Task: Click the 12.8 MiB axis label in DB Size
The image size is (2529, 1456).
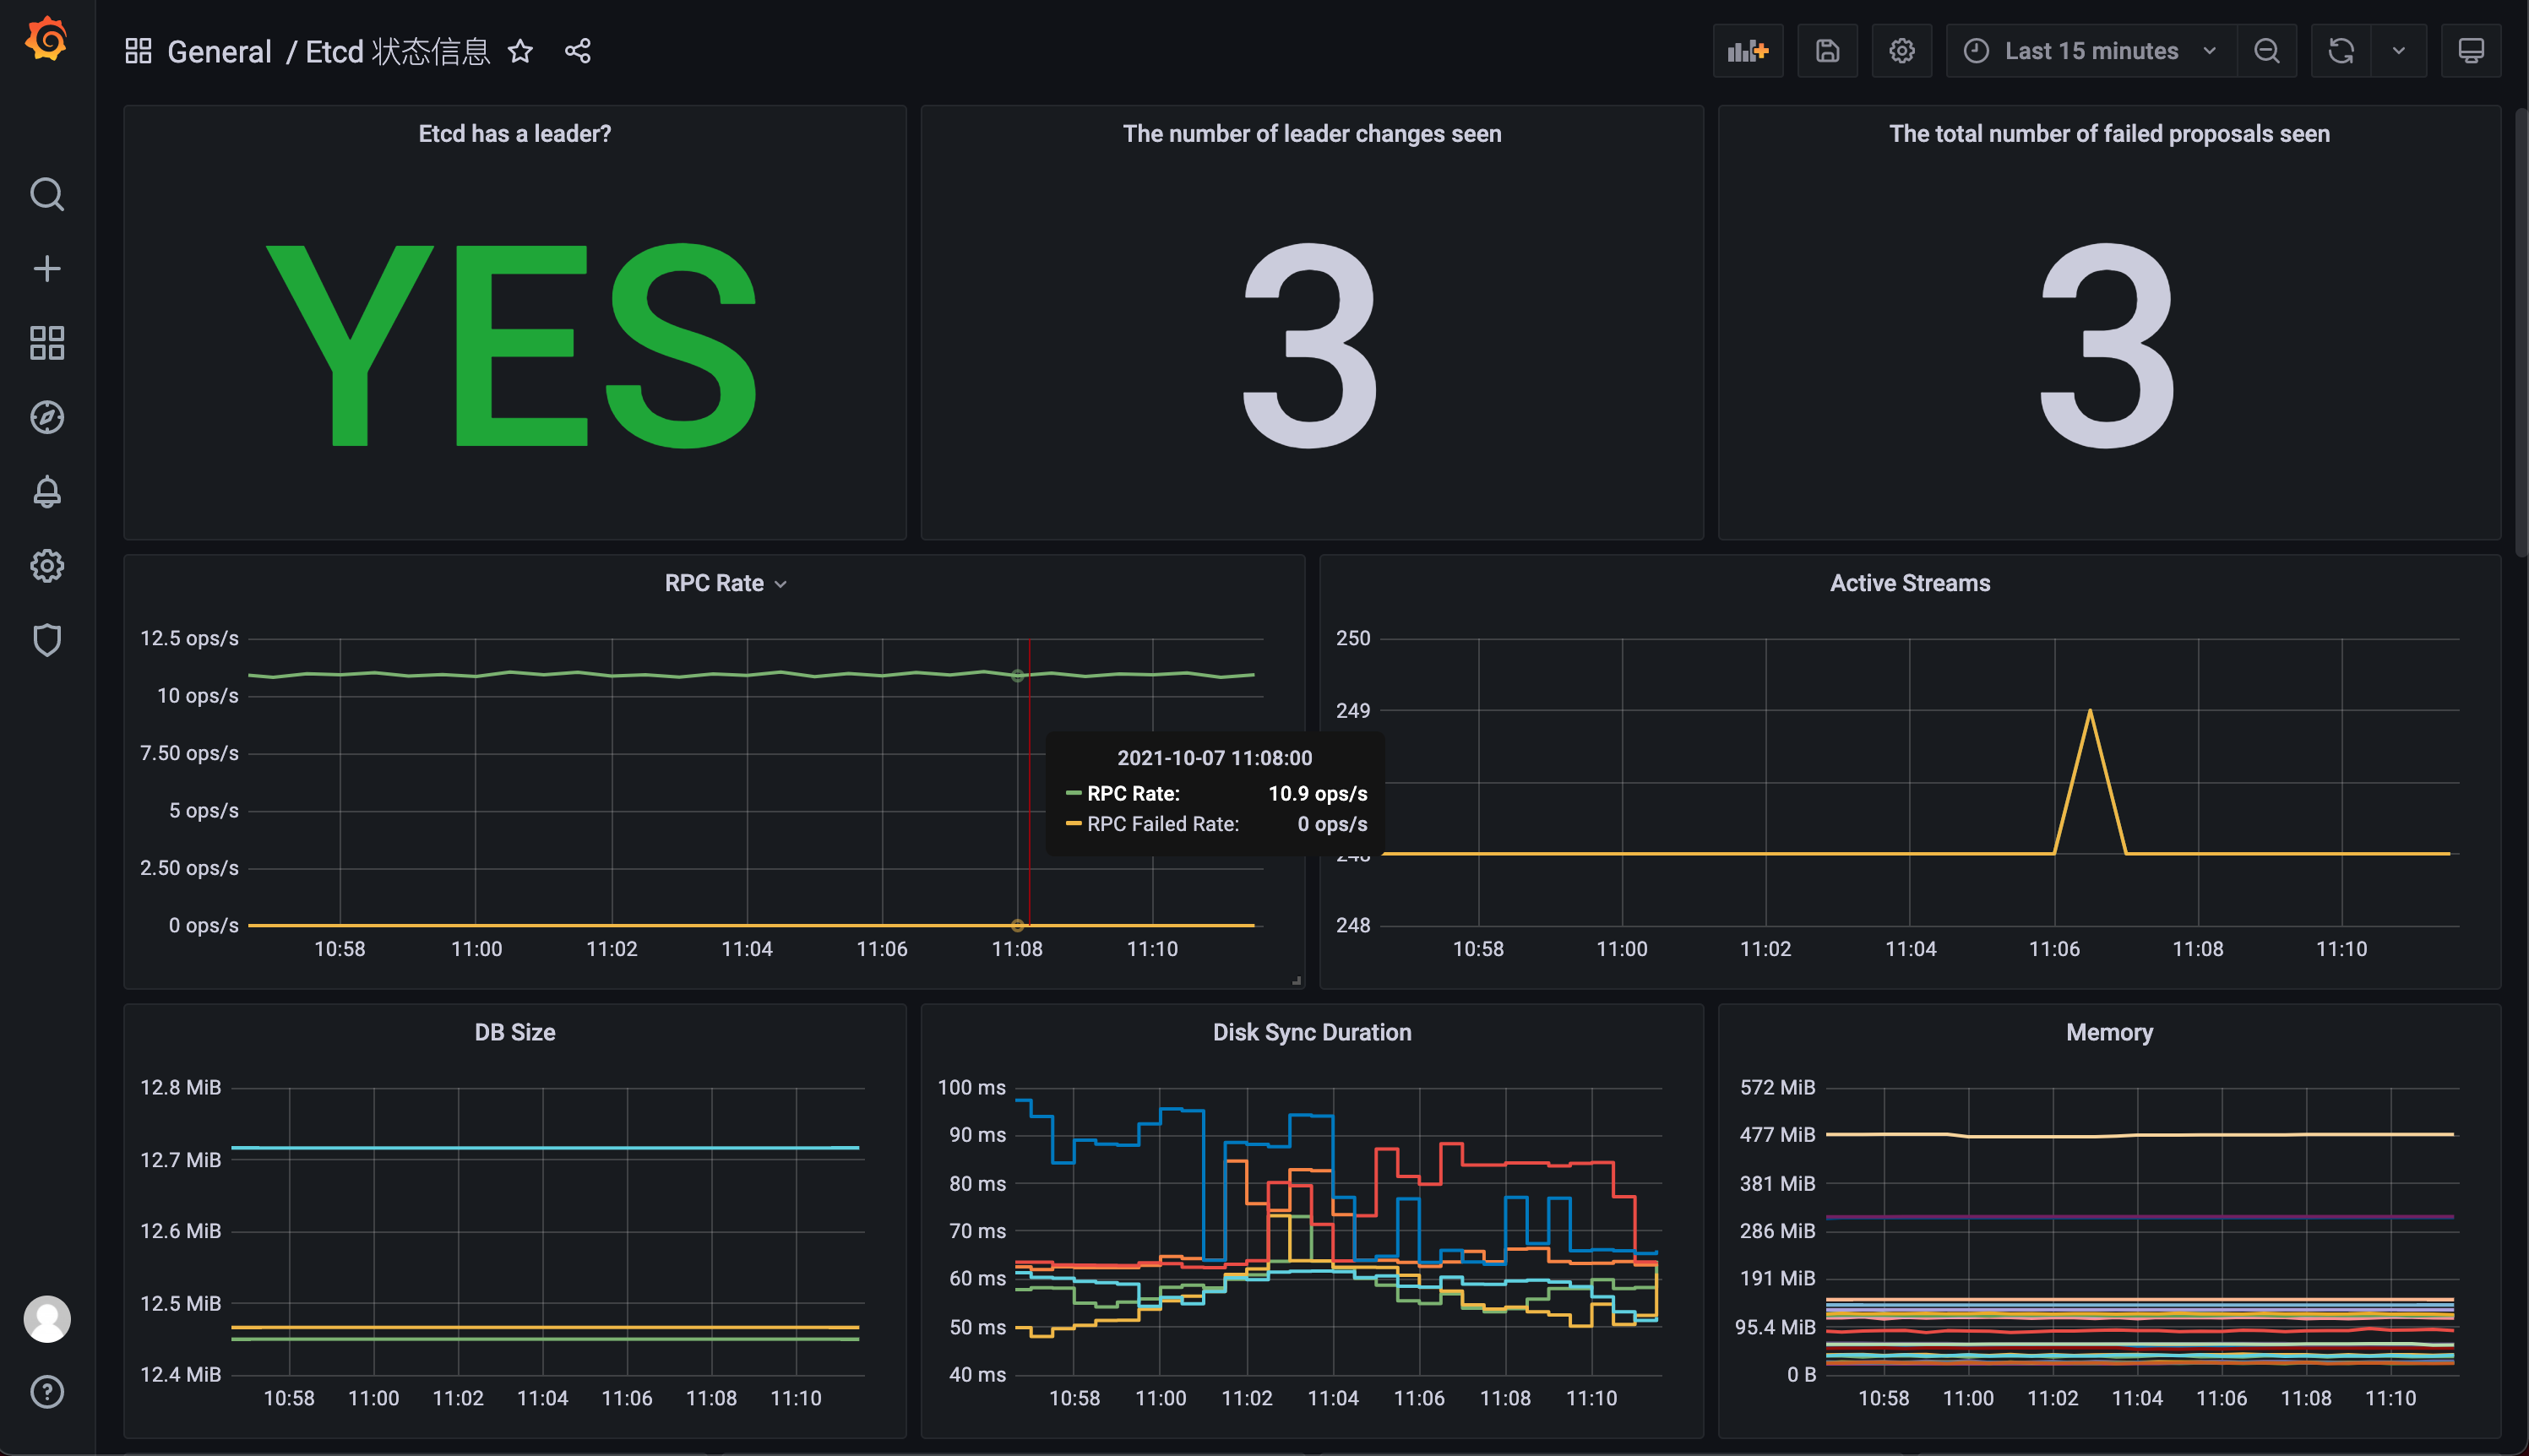Action: tap(180, 1087)
